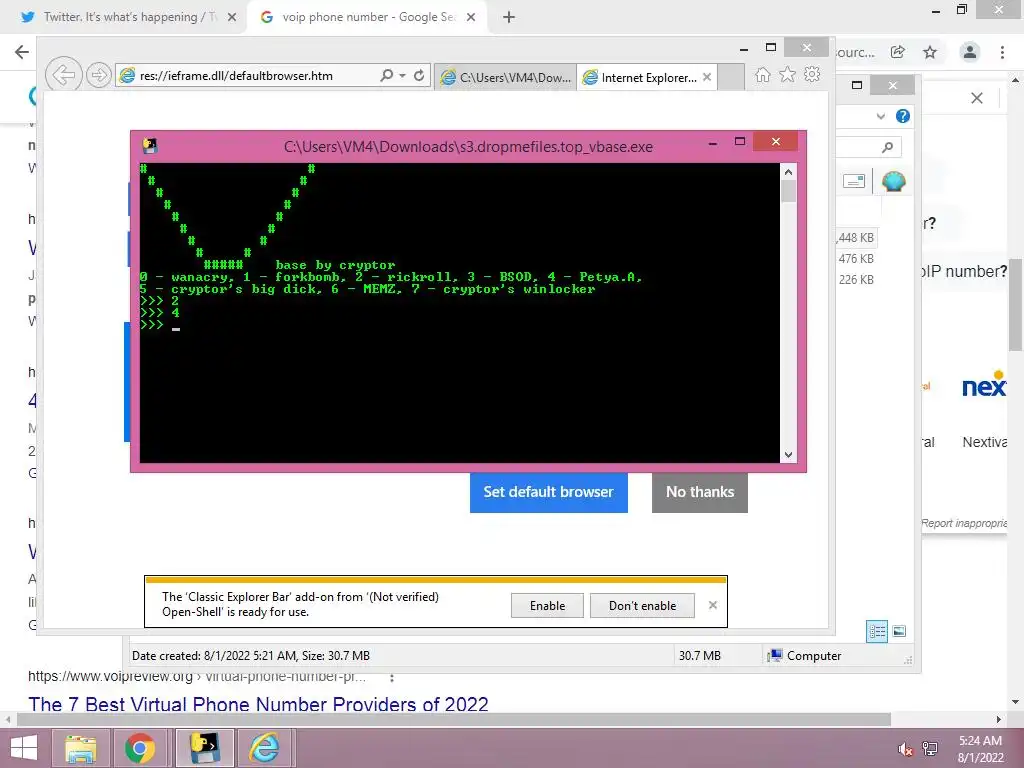This screenshot has width=1024, height=768.
Task: Click the Chrome horizontal scrollbar thumb
Action: 453,719
